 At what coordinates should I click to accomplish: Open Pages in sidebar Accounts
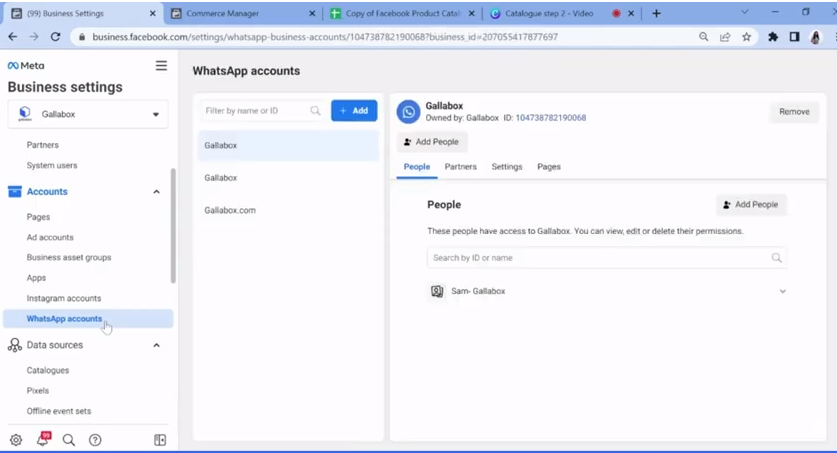(38, 217)
